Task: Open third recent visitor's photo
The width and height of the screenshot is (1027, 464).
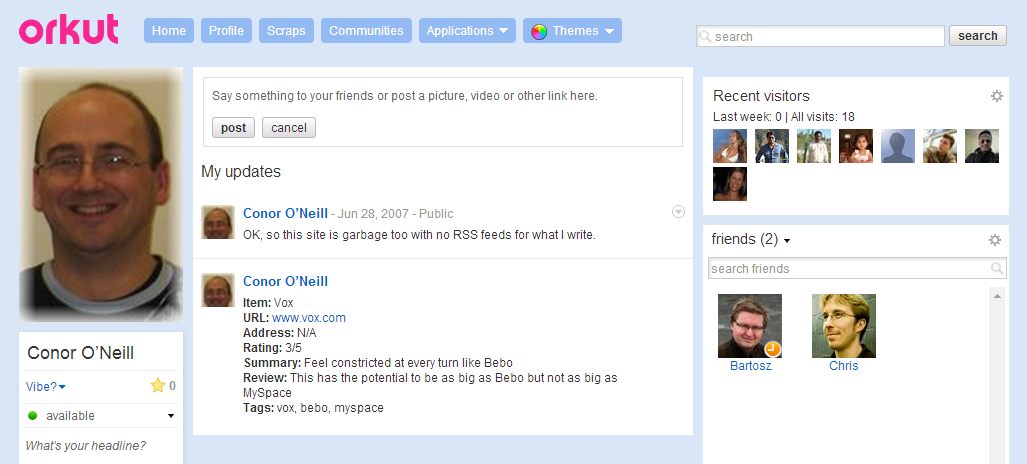Action: (x=813, y=145)
